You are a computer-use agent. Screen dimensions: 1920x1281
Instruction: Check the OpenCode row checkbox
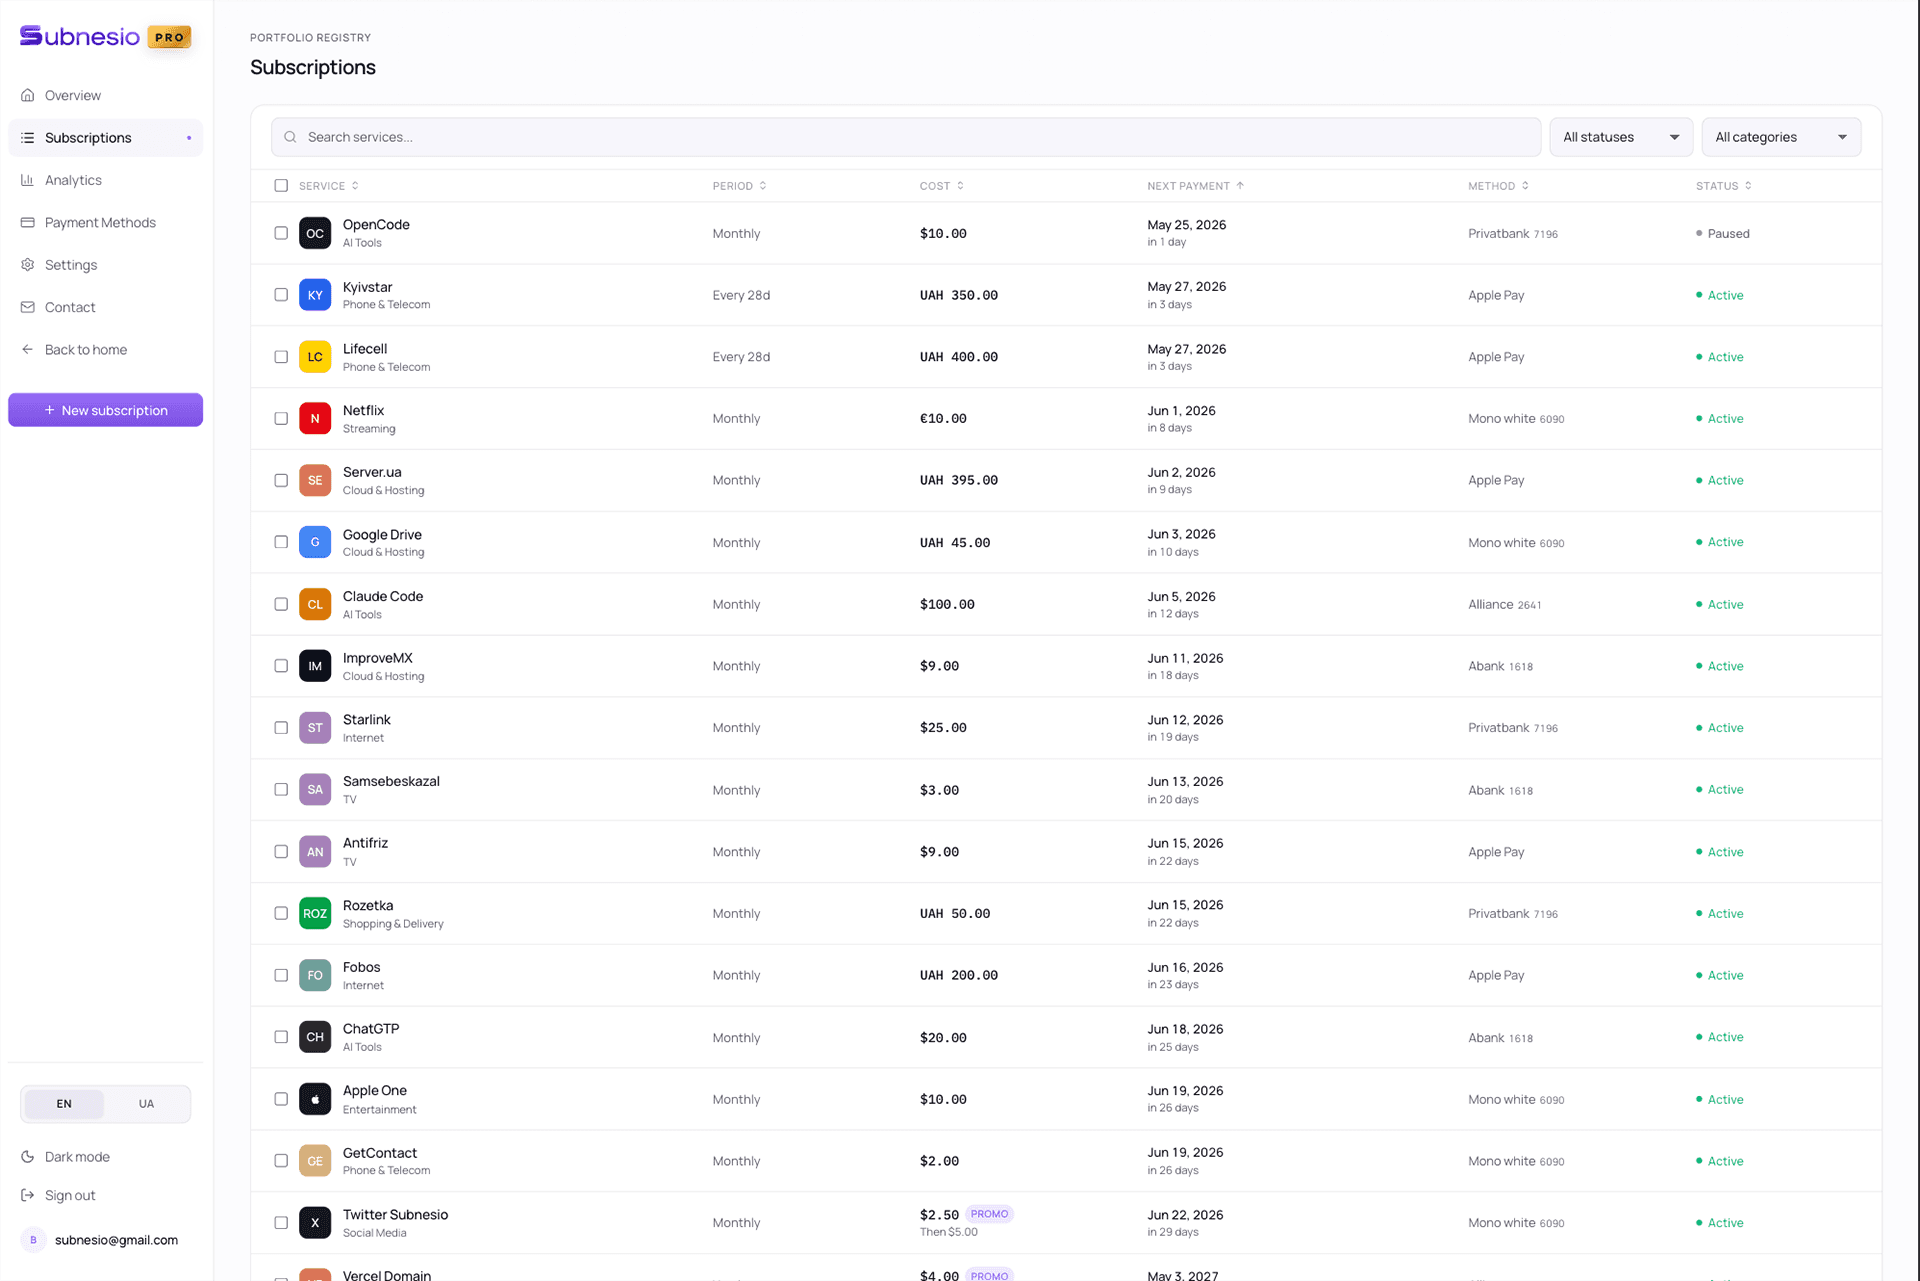(x=281, y=233)
